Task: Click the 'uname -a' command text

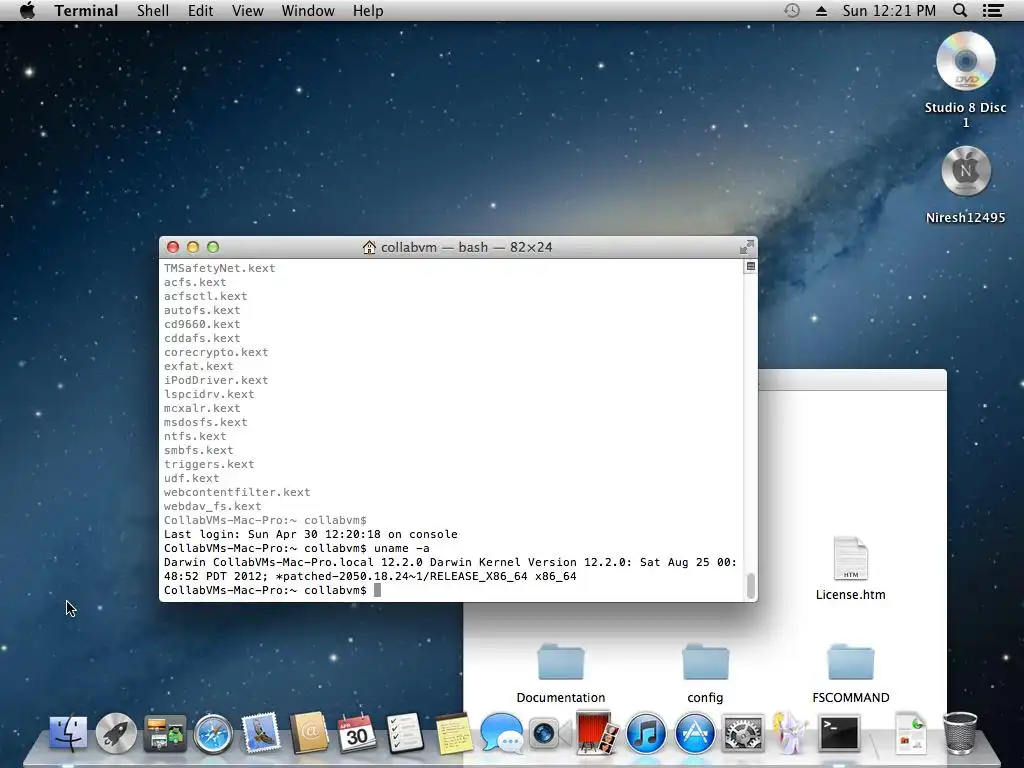Action: coord(402,549)
